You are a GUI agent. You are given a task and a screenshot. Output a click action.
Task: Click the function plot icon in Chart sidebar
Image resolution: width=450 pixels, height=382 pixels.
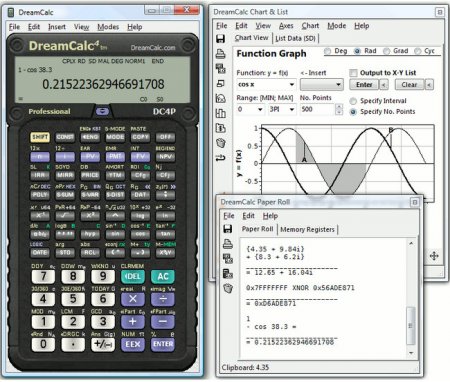pos(220,98)
